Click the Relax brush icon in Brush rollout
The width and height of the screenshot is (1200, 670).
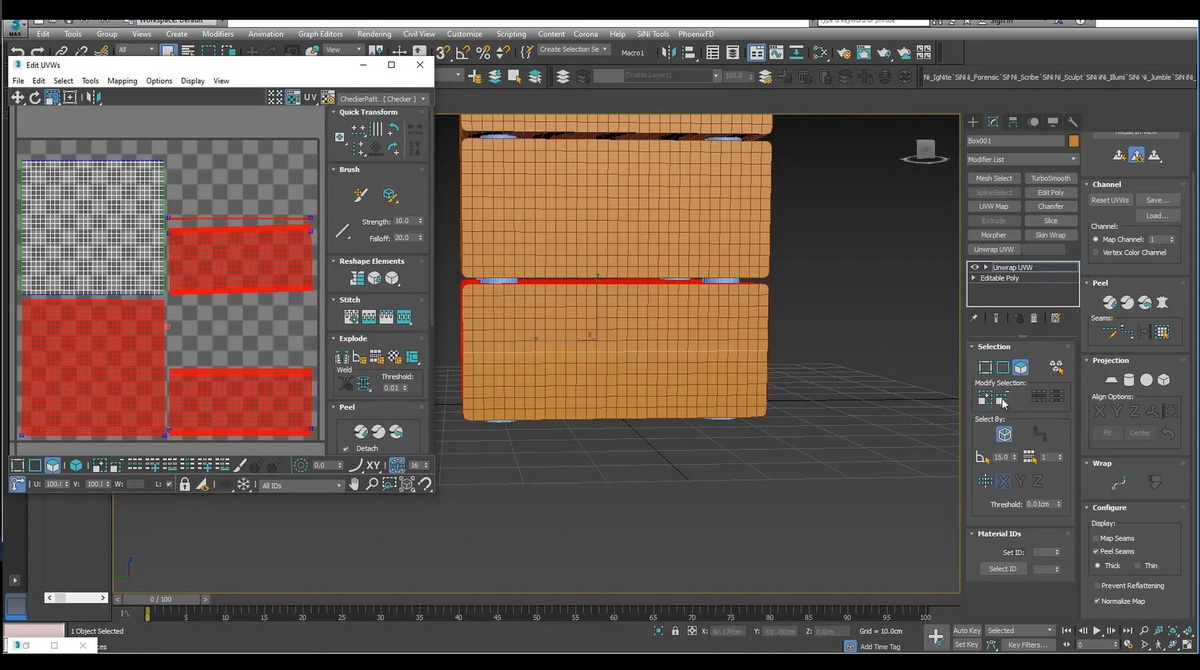(x=390, y=195)
